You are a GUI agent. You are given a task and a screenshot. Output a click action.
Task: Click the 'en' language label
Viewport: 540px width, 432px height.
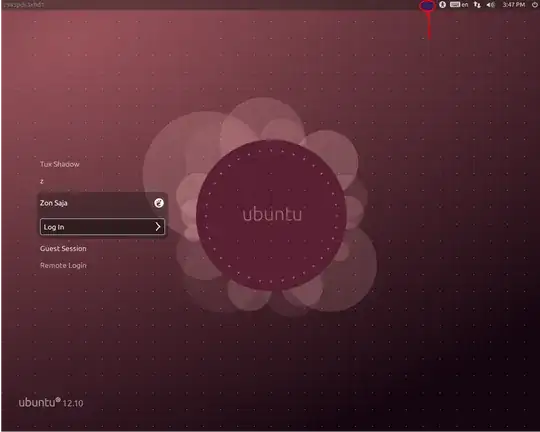[x=465, y=5]
